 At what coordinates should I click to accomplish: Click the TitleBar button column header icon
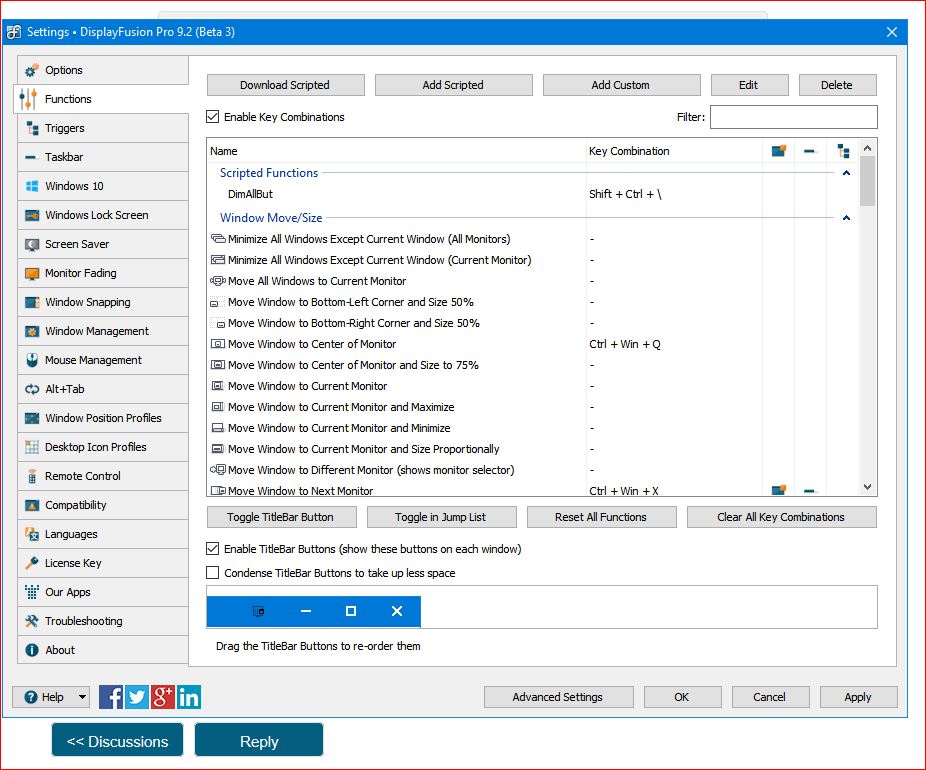coord(778,151)
